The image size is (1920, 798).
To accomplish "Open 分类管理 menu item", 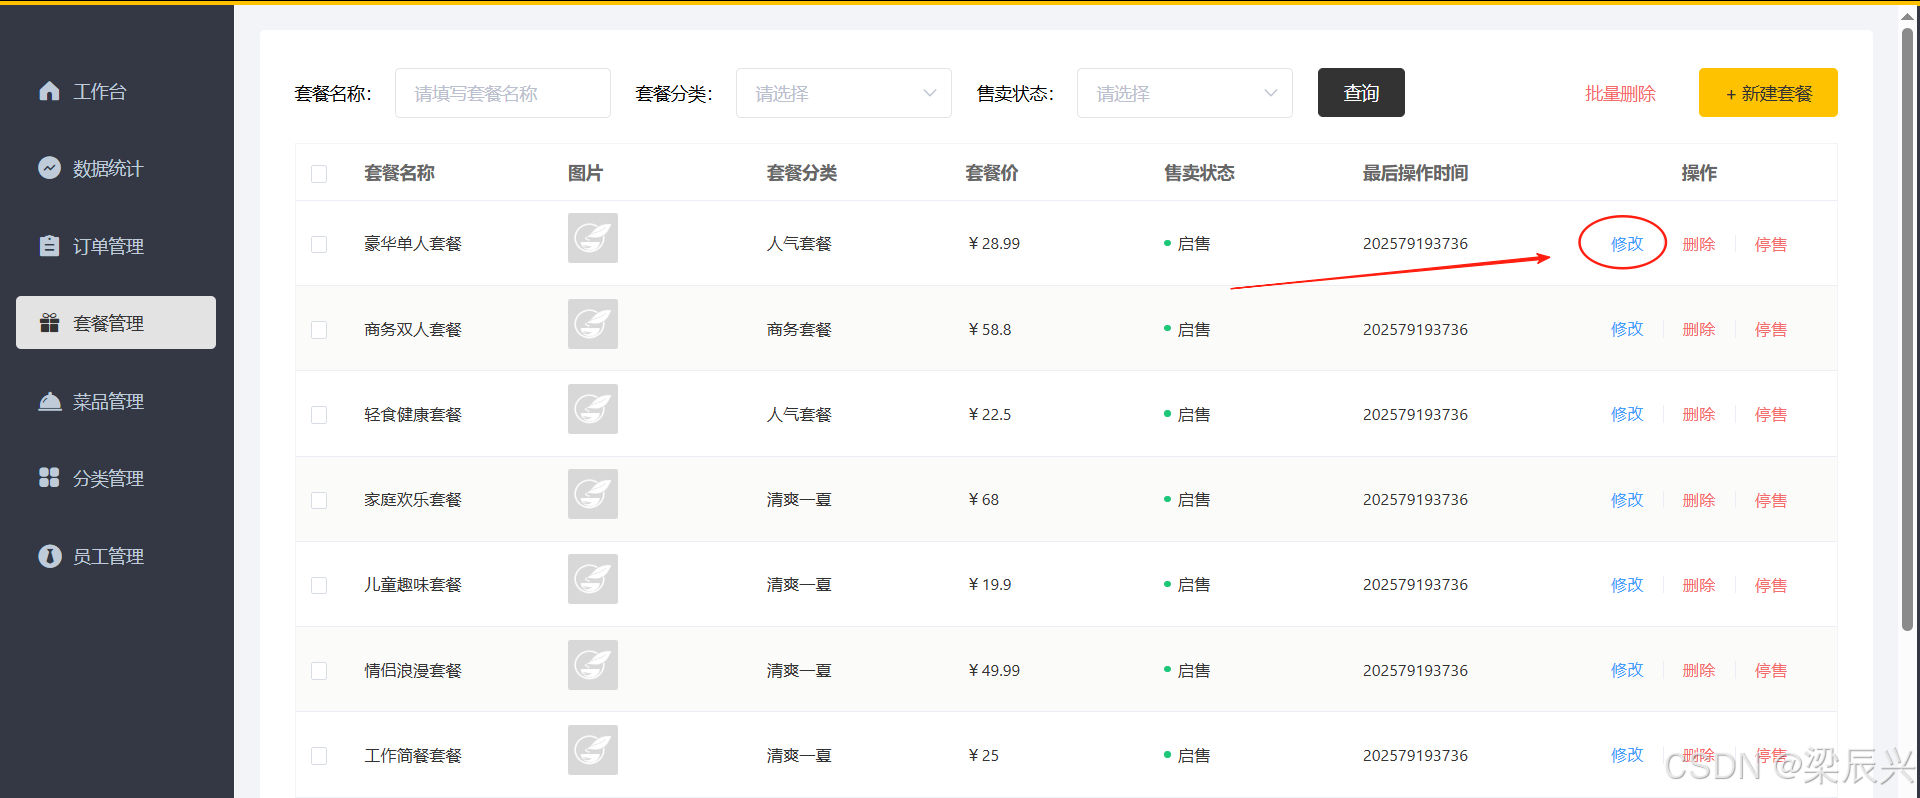I will coord(116,478).
